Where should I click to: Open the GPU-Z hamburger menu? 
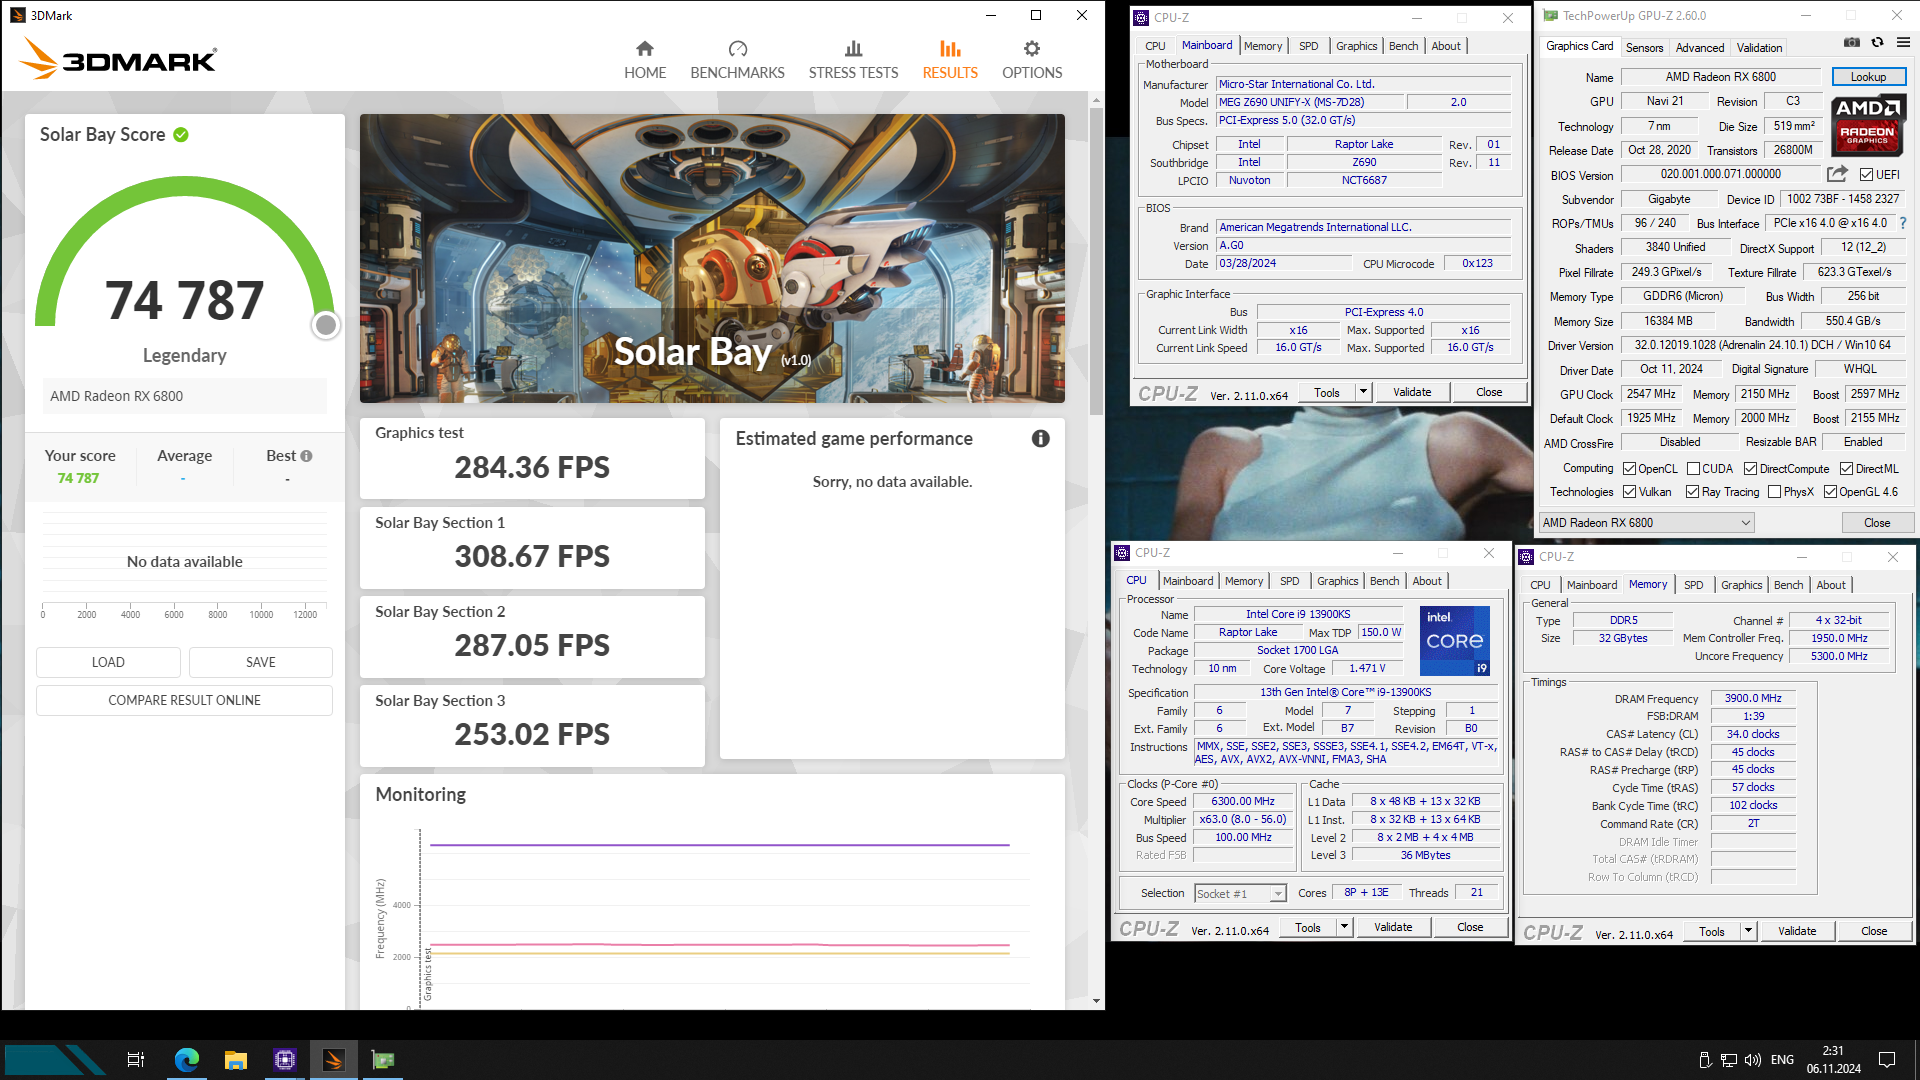coord(1903,43)
